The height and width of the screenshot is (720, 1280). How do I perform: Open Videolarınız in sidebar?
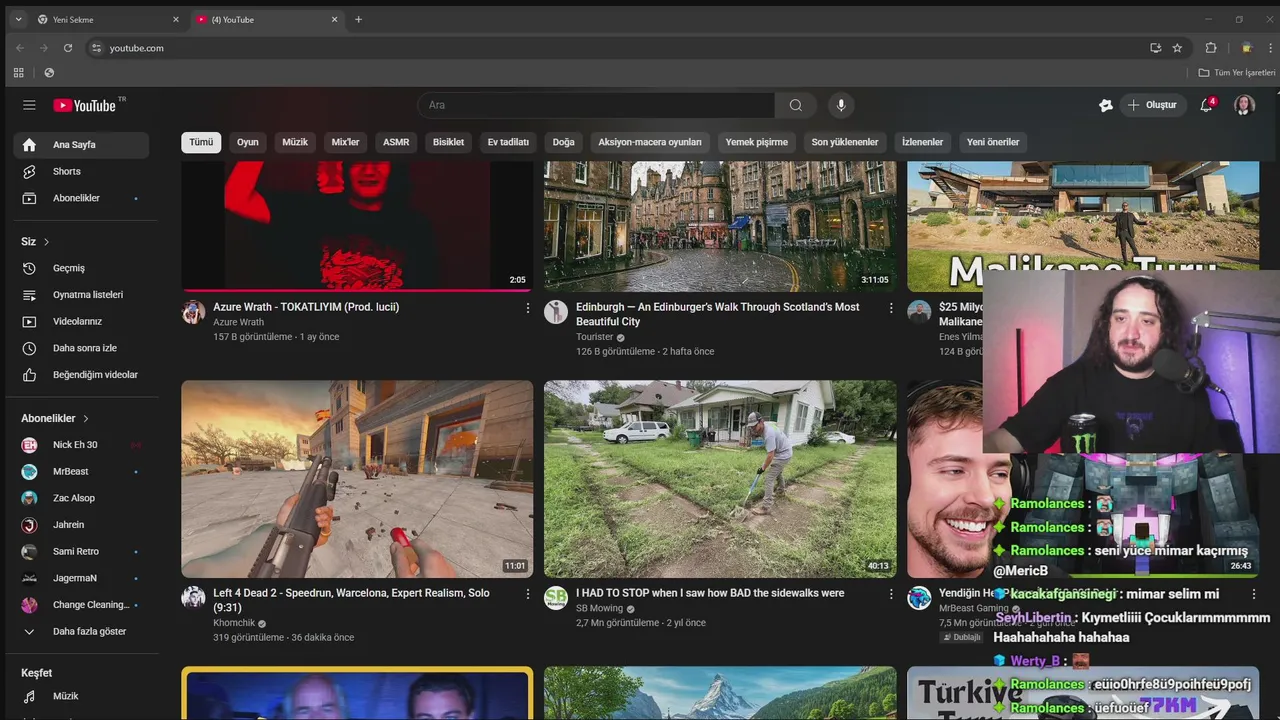81,321
